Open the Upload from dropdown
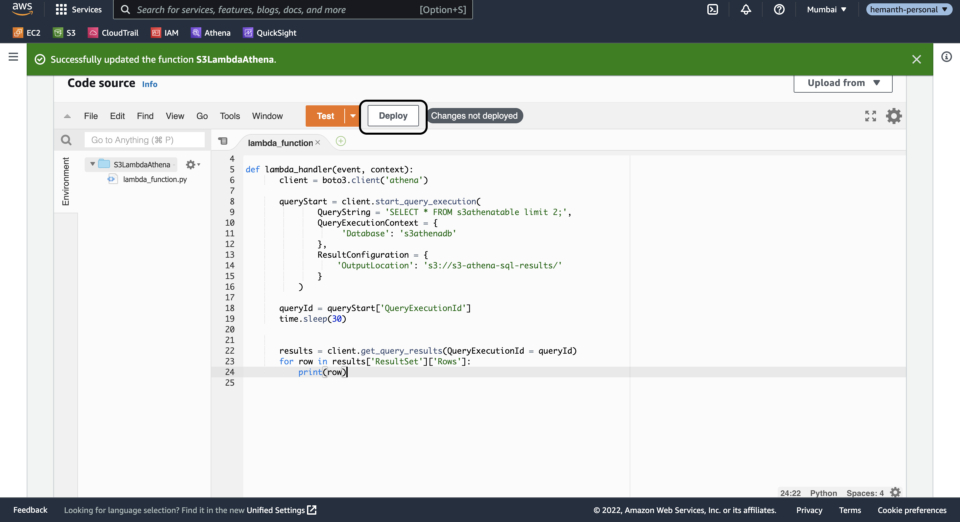Screen dimensions: 960x522 pyautogui.click(x=843, y=83)
